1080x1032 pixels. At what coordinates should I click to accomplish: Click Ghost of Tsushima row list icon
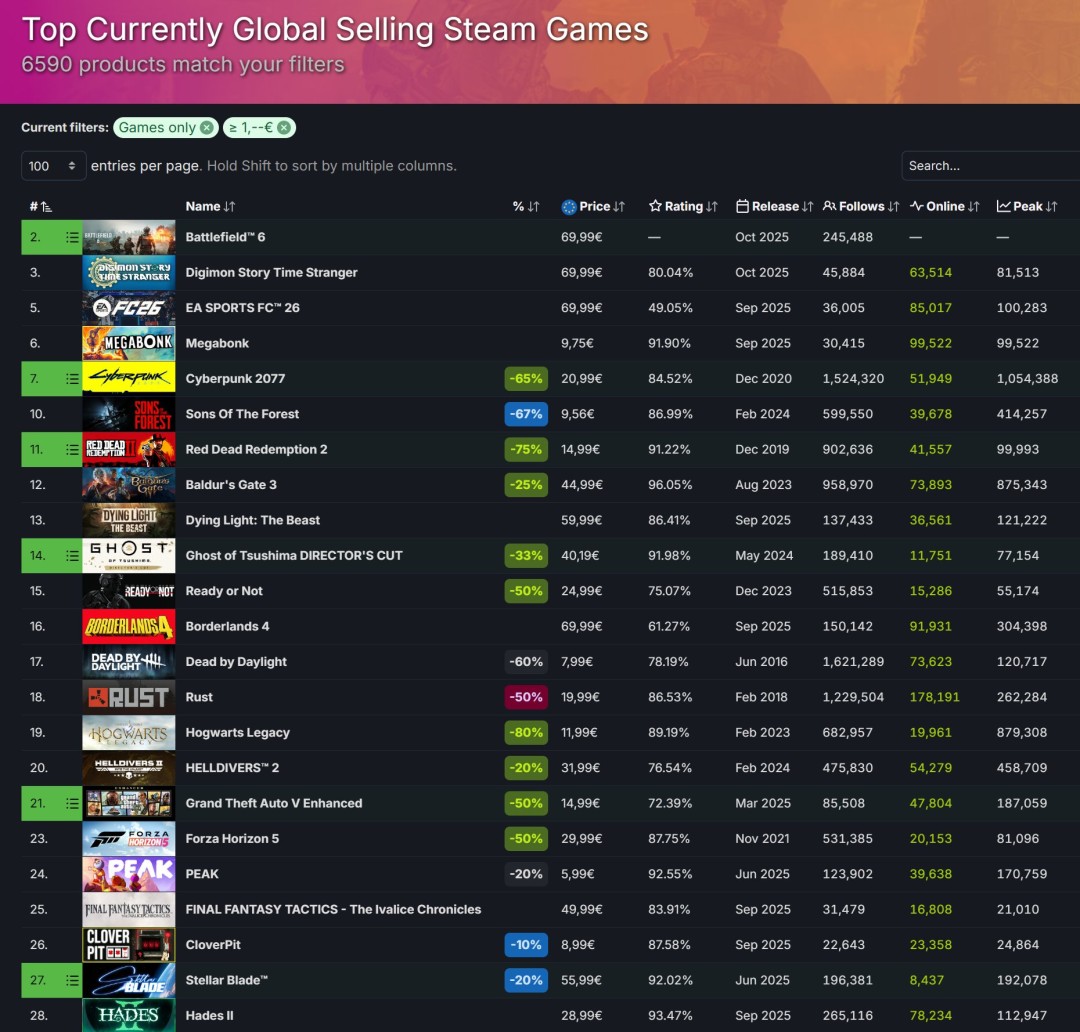pos(71,556)
